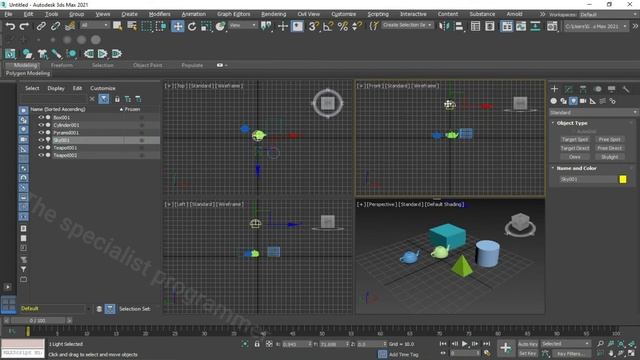The image size is (640, 360).
Task: Open the key mode Selected dropdown
Action: point(565,344)
